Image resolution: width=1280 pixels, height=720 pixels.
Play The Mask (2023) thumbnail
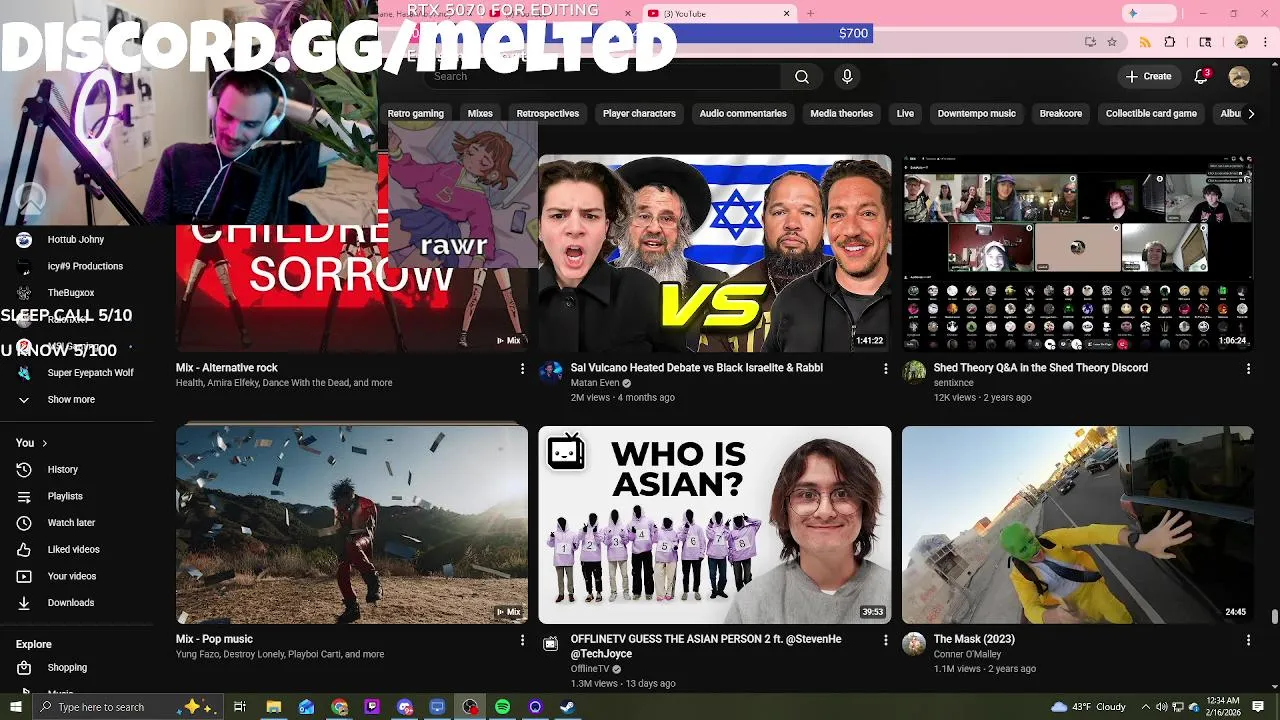[x=1078, y=525]
